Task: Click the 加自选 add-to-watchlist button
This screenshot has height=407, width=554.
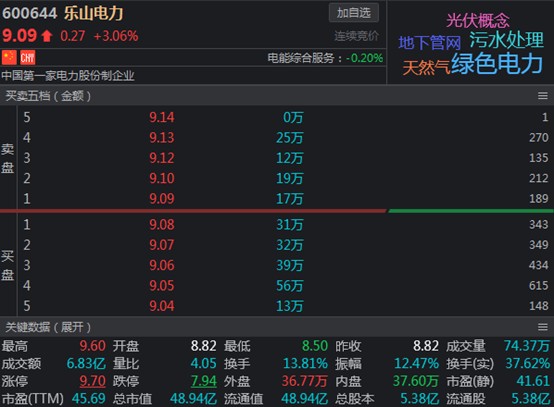Action: pyautogui.click(x=354, y=13)
